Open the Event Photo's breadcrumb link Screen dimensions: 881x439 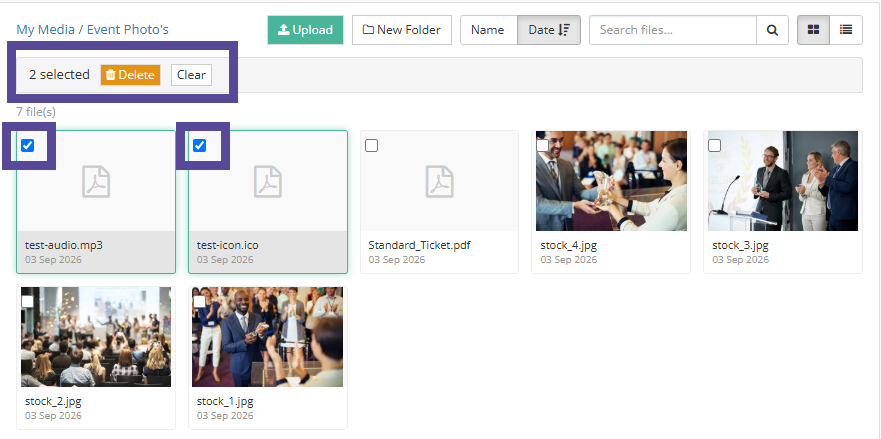128,30
